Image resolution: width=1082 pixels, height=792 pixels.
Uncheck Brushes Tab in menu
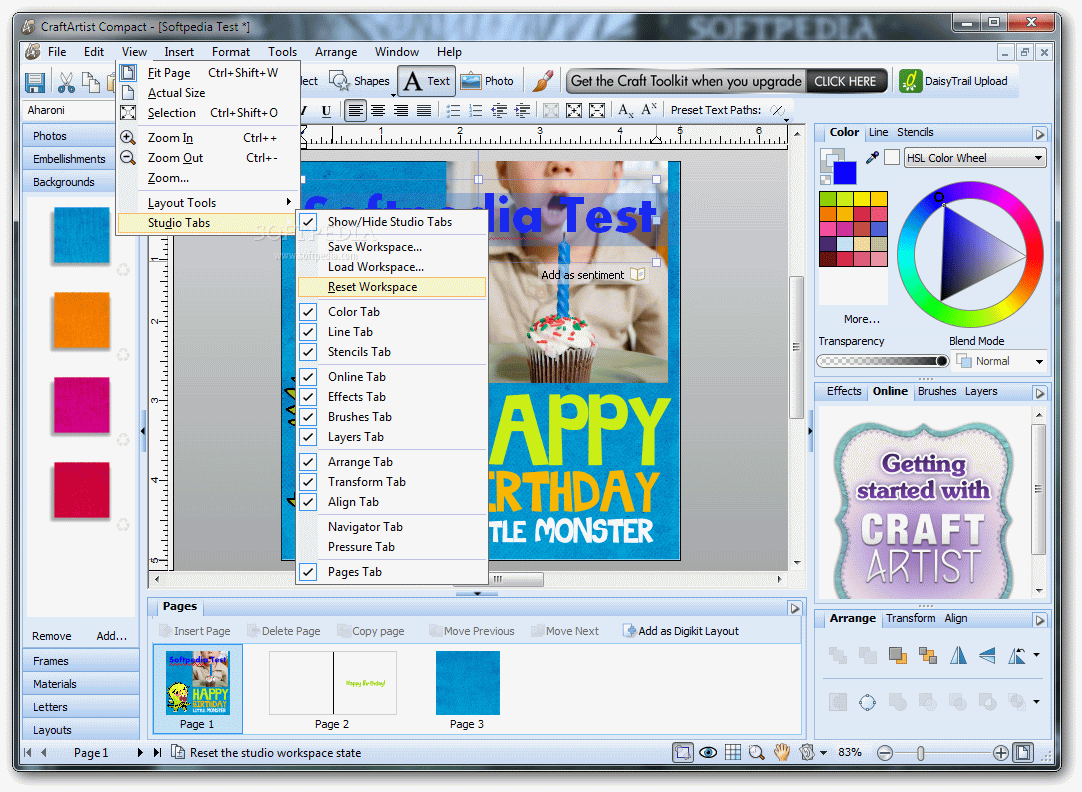[x=308, y=417]
